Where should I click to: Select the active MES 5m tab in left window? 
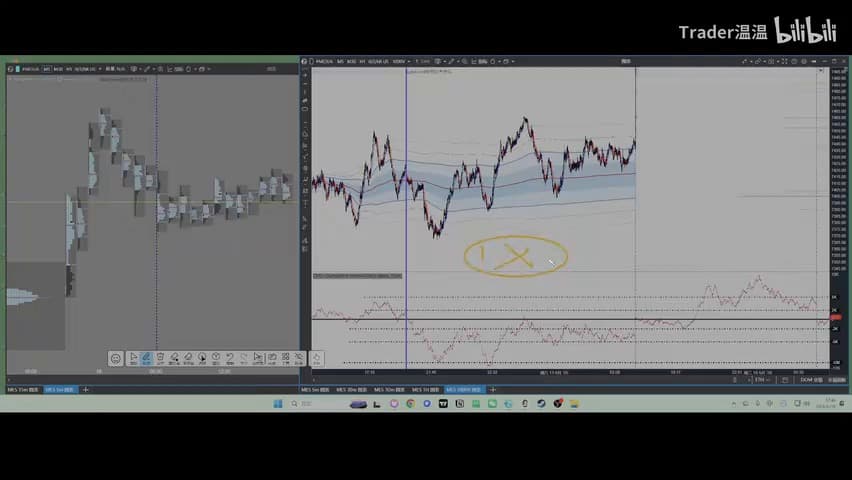[x=60, y=390]
